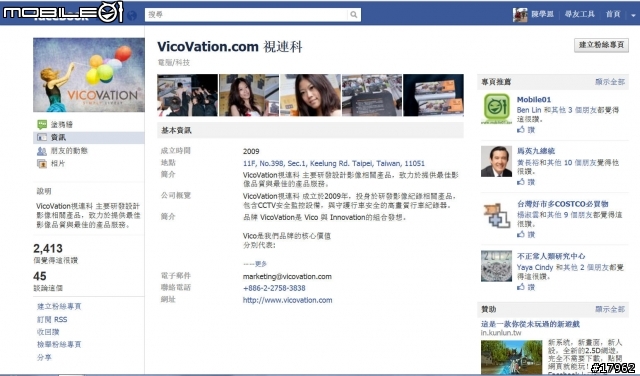Click the 分享 share link
This screenshot has height=376, width=640.
[x=44, y=357]
